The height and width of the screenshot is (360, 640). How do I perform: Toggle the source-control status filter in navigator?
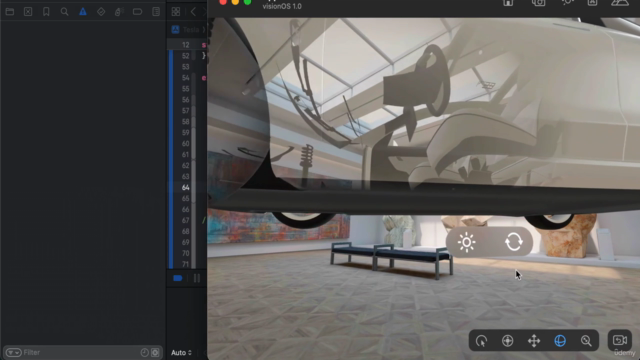click(155, 352)
